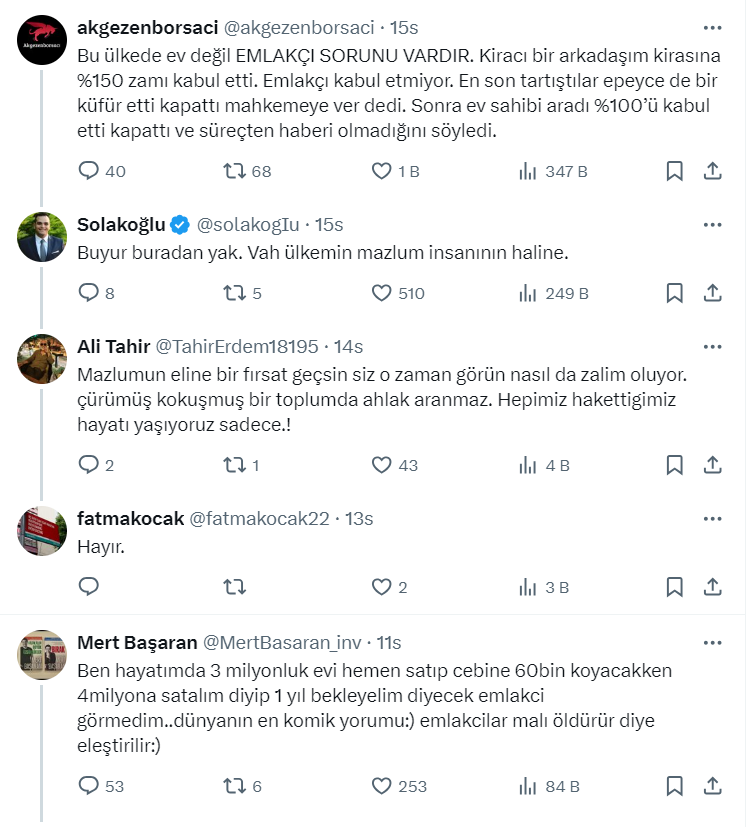Bookmark akgezenborsaci's tweet

[675, 171]
